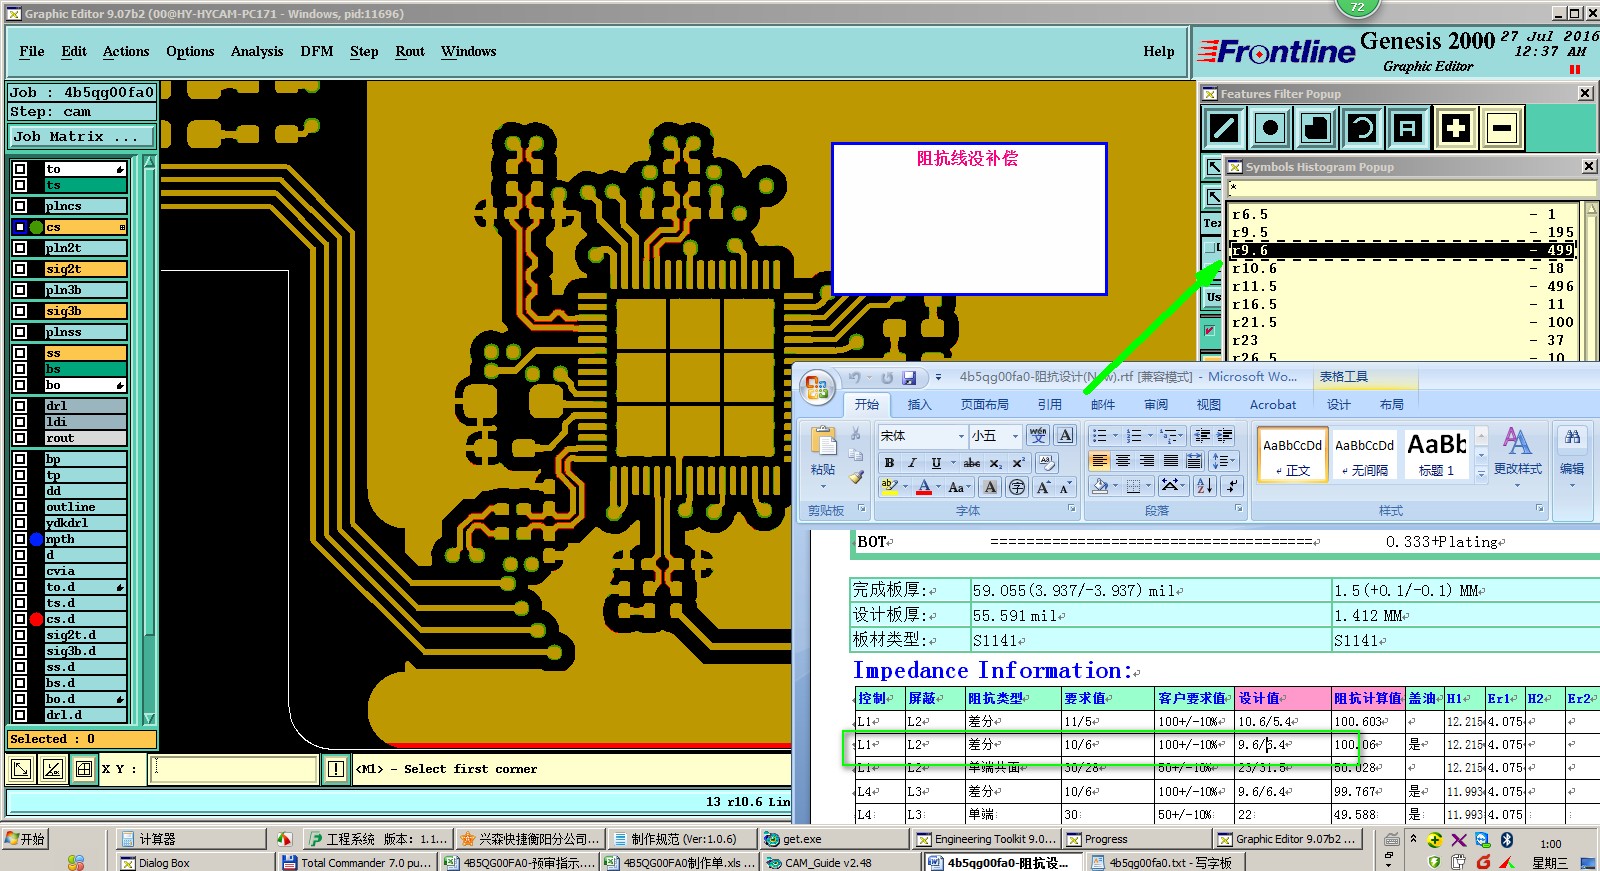Viewport: 1600px width, 871px height.
Task: Open the Rout menu
Action: pyautogui.click(x=410, y=51)
